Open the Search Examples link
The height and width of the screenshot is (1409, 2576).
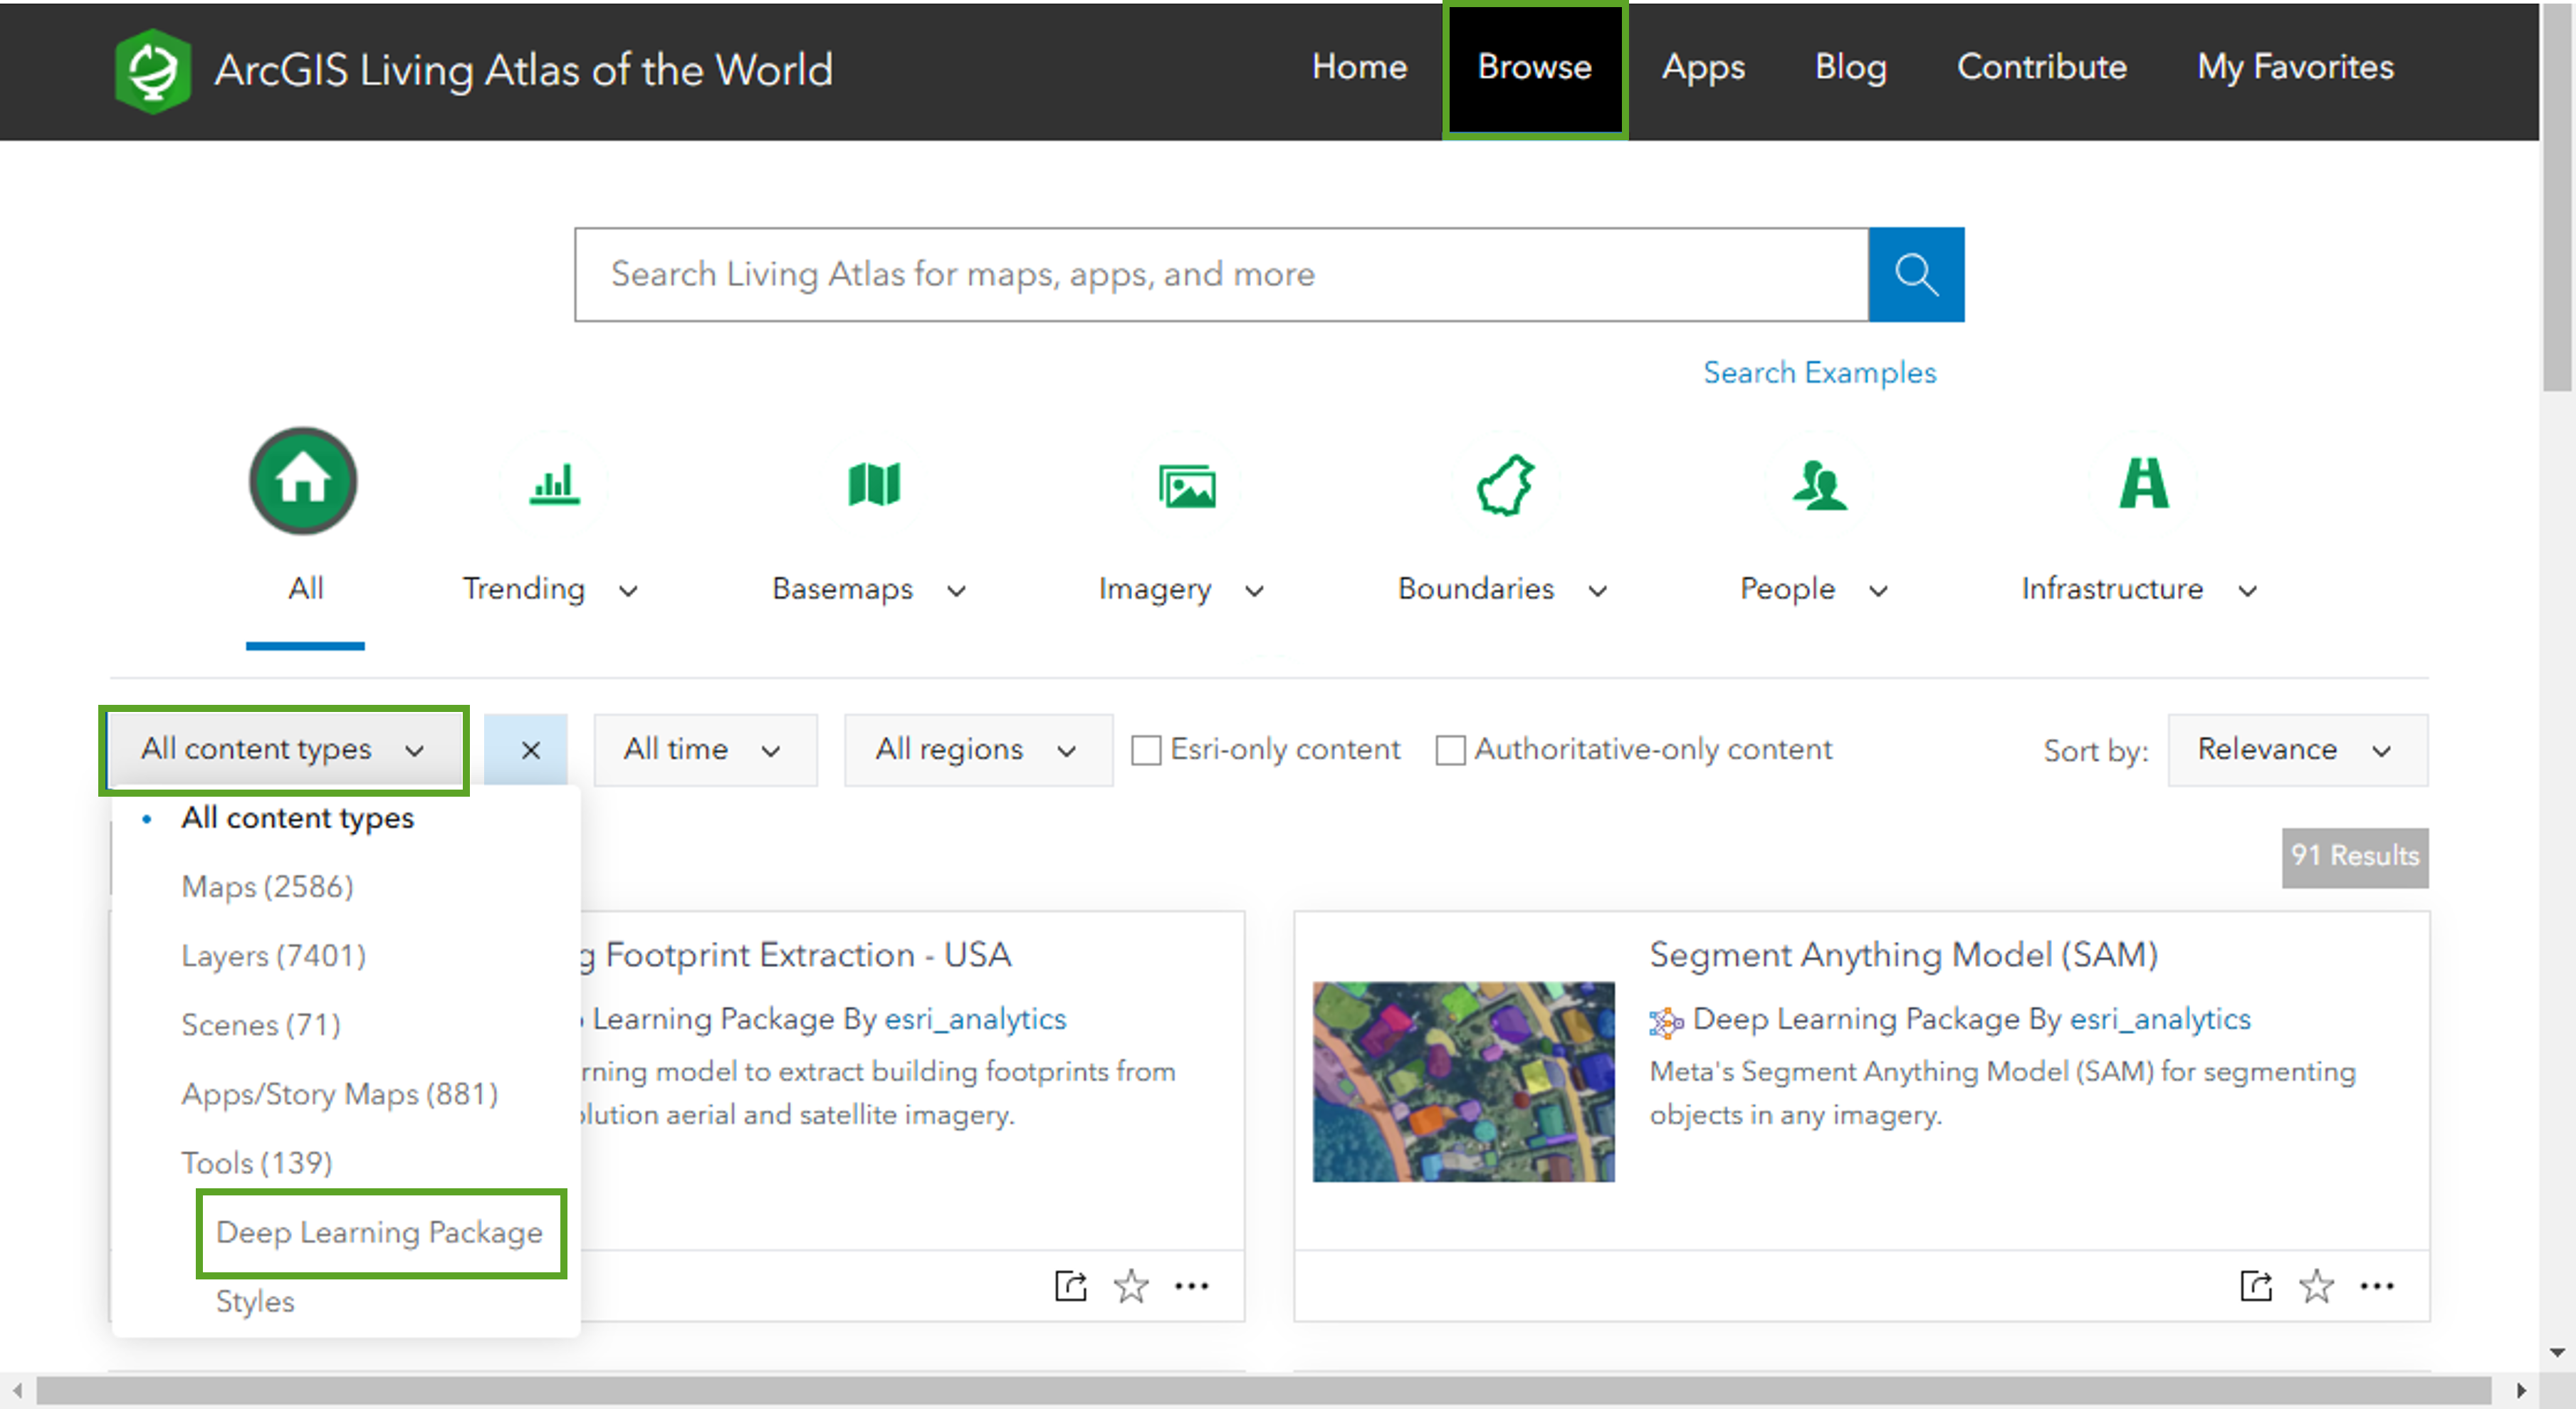[x=1819, y=373]
